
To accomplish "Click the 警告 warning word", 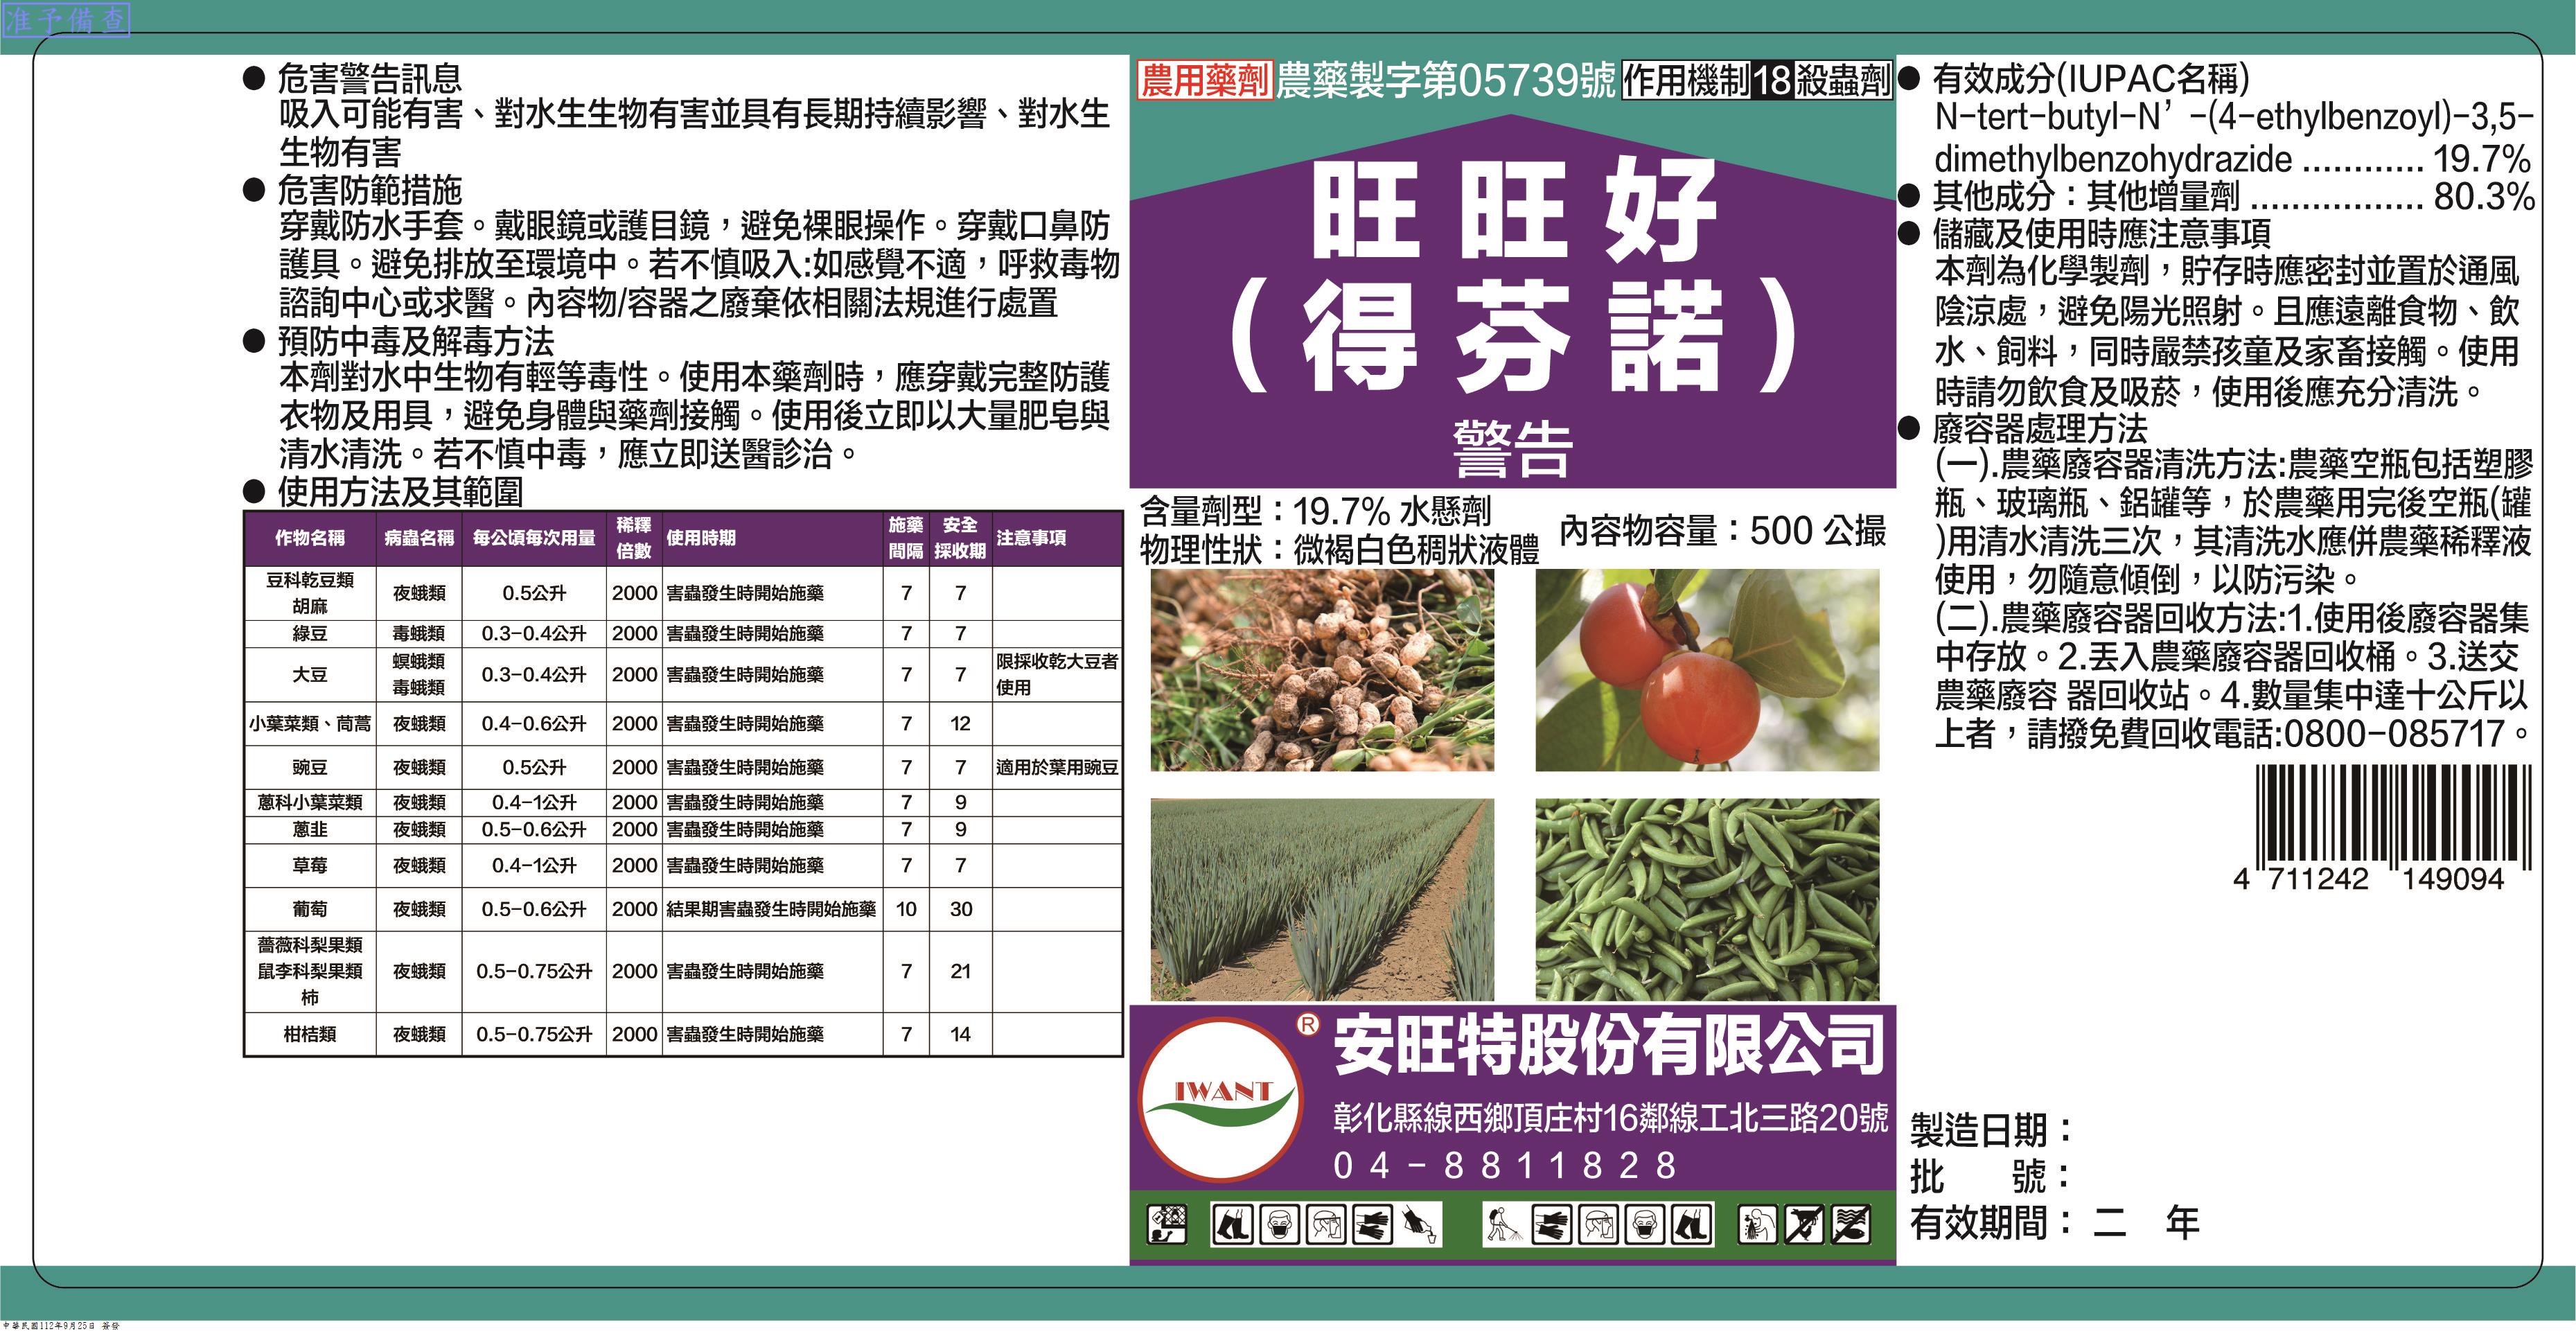I will pyautogui.click(x=1513, y=449).
